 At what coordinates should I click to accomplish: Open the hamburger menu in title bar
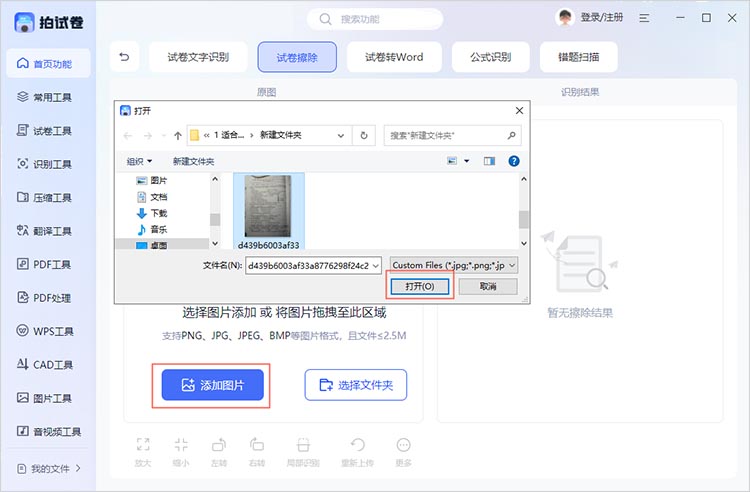tap(644, 18)
